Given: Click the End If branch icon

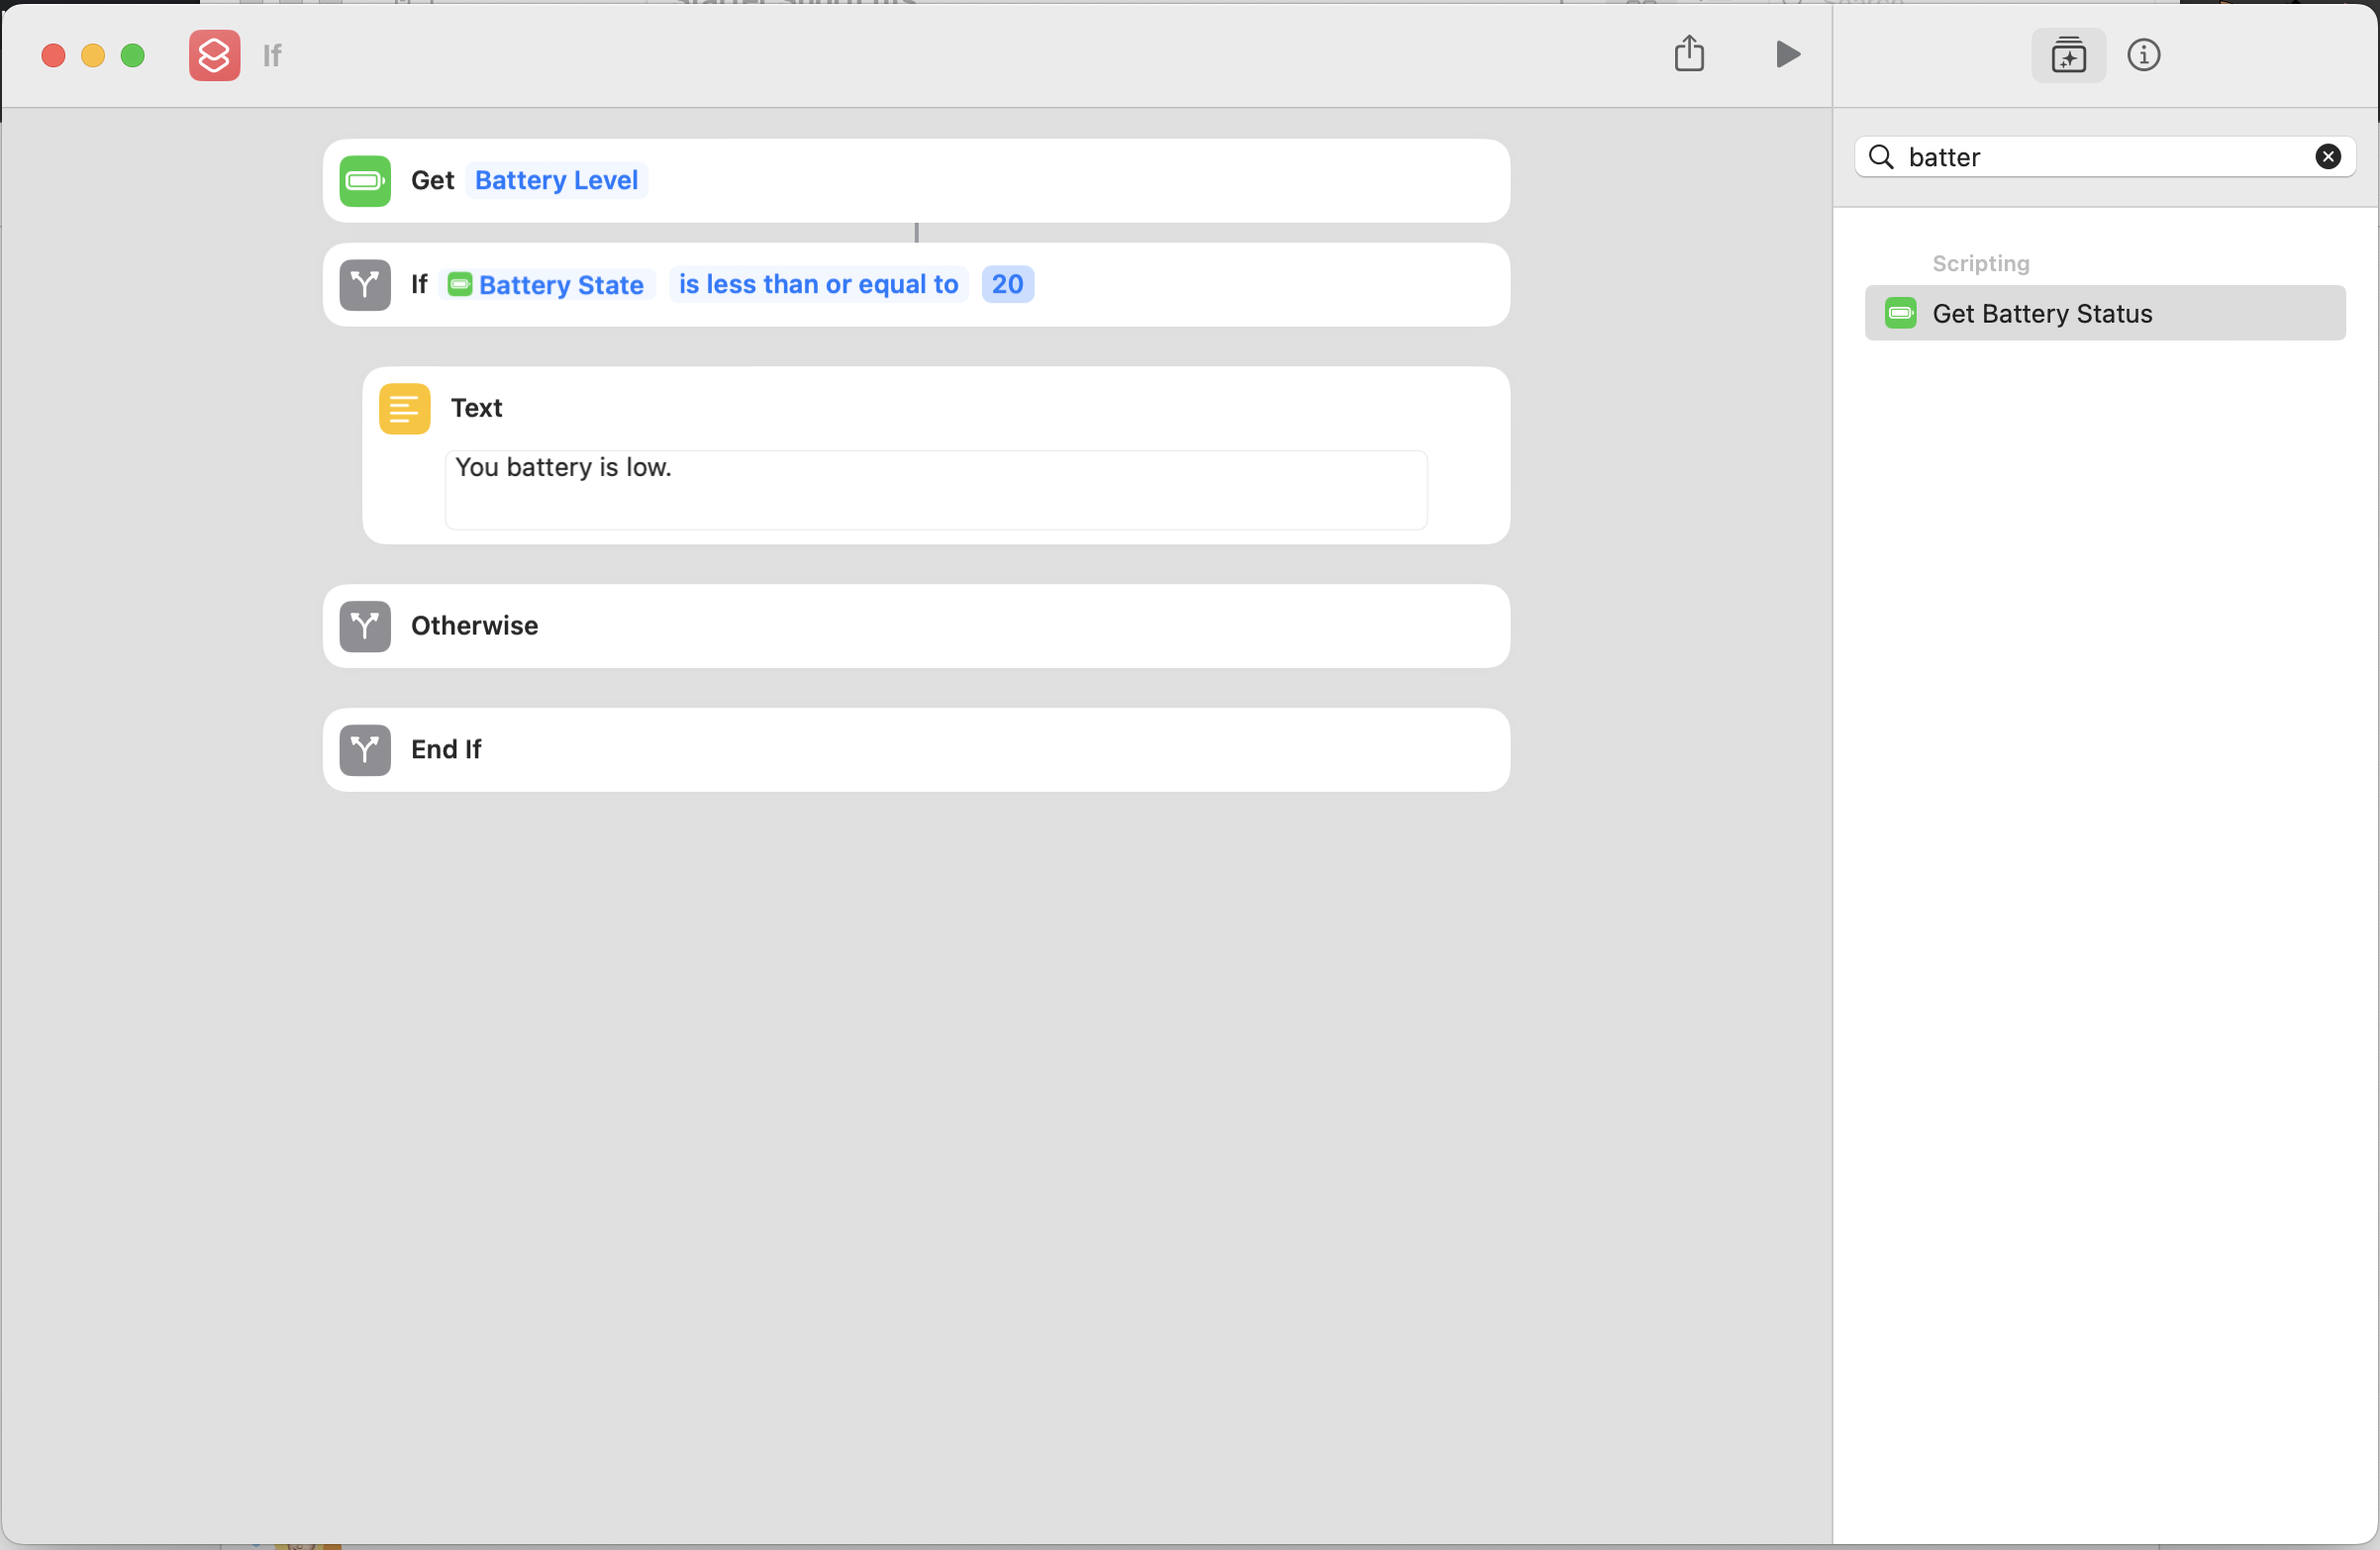Looking at the screenshot, I should point(365,750).
